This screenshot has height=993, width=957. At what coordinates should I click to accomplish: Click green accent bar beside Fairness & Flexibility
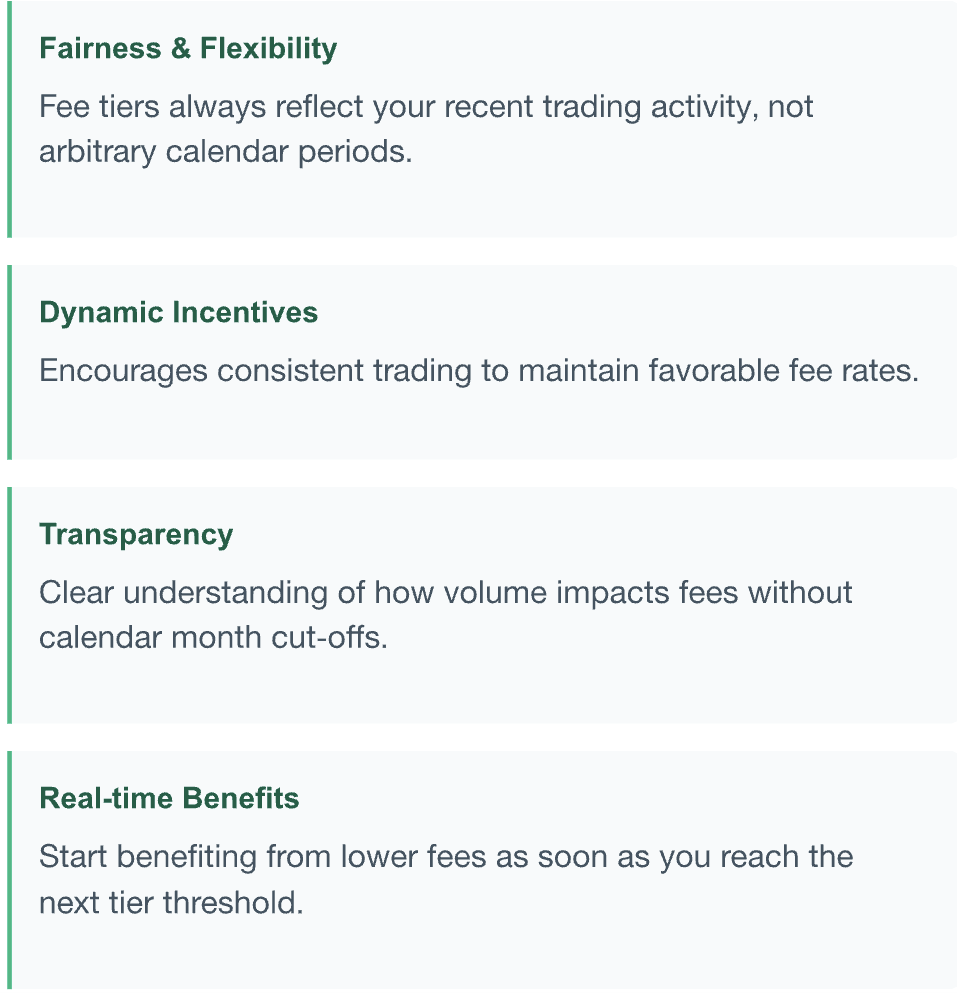click(x=10, y=120)
